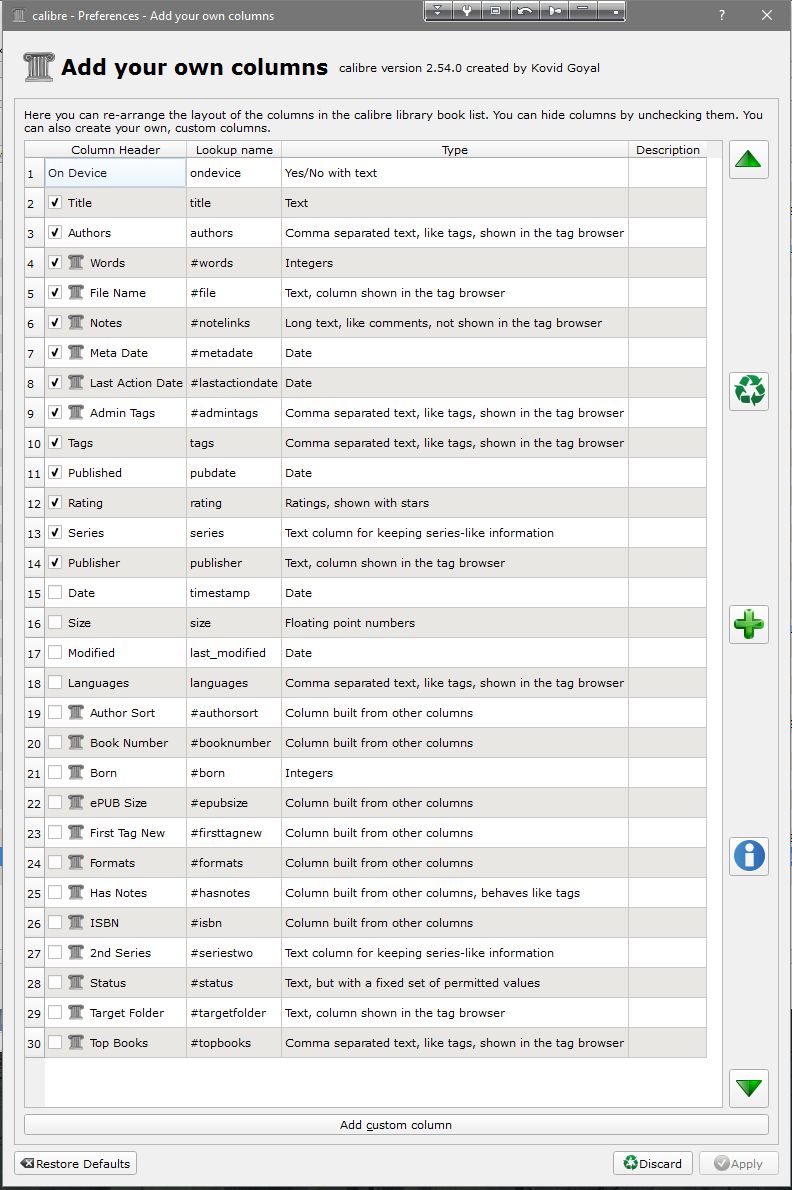
Task: Enable the Languages column checkbox
Action: click(55, 682)
